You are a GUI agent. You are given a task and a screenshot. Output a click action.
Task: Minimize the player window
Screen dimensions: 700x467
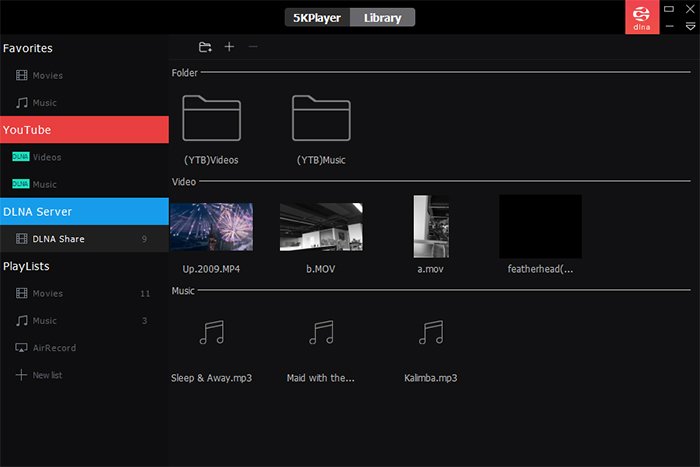pos(669,26)
